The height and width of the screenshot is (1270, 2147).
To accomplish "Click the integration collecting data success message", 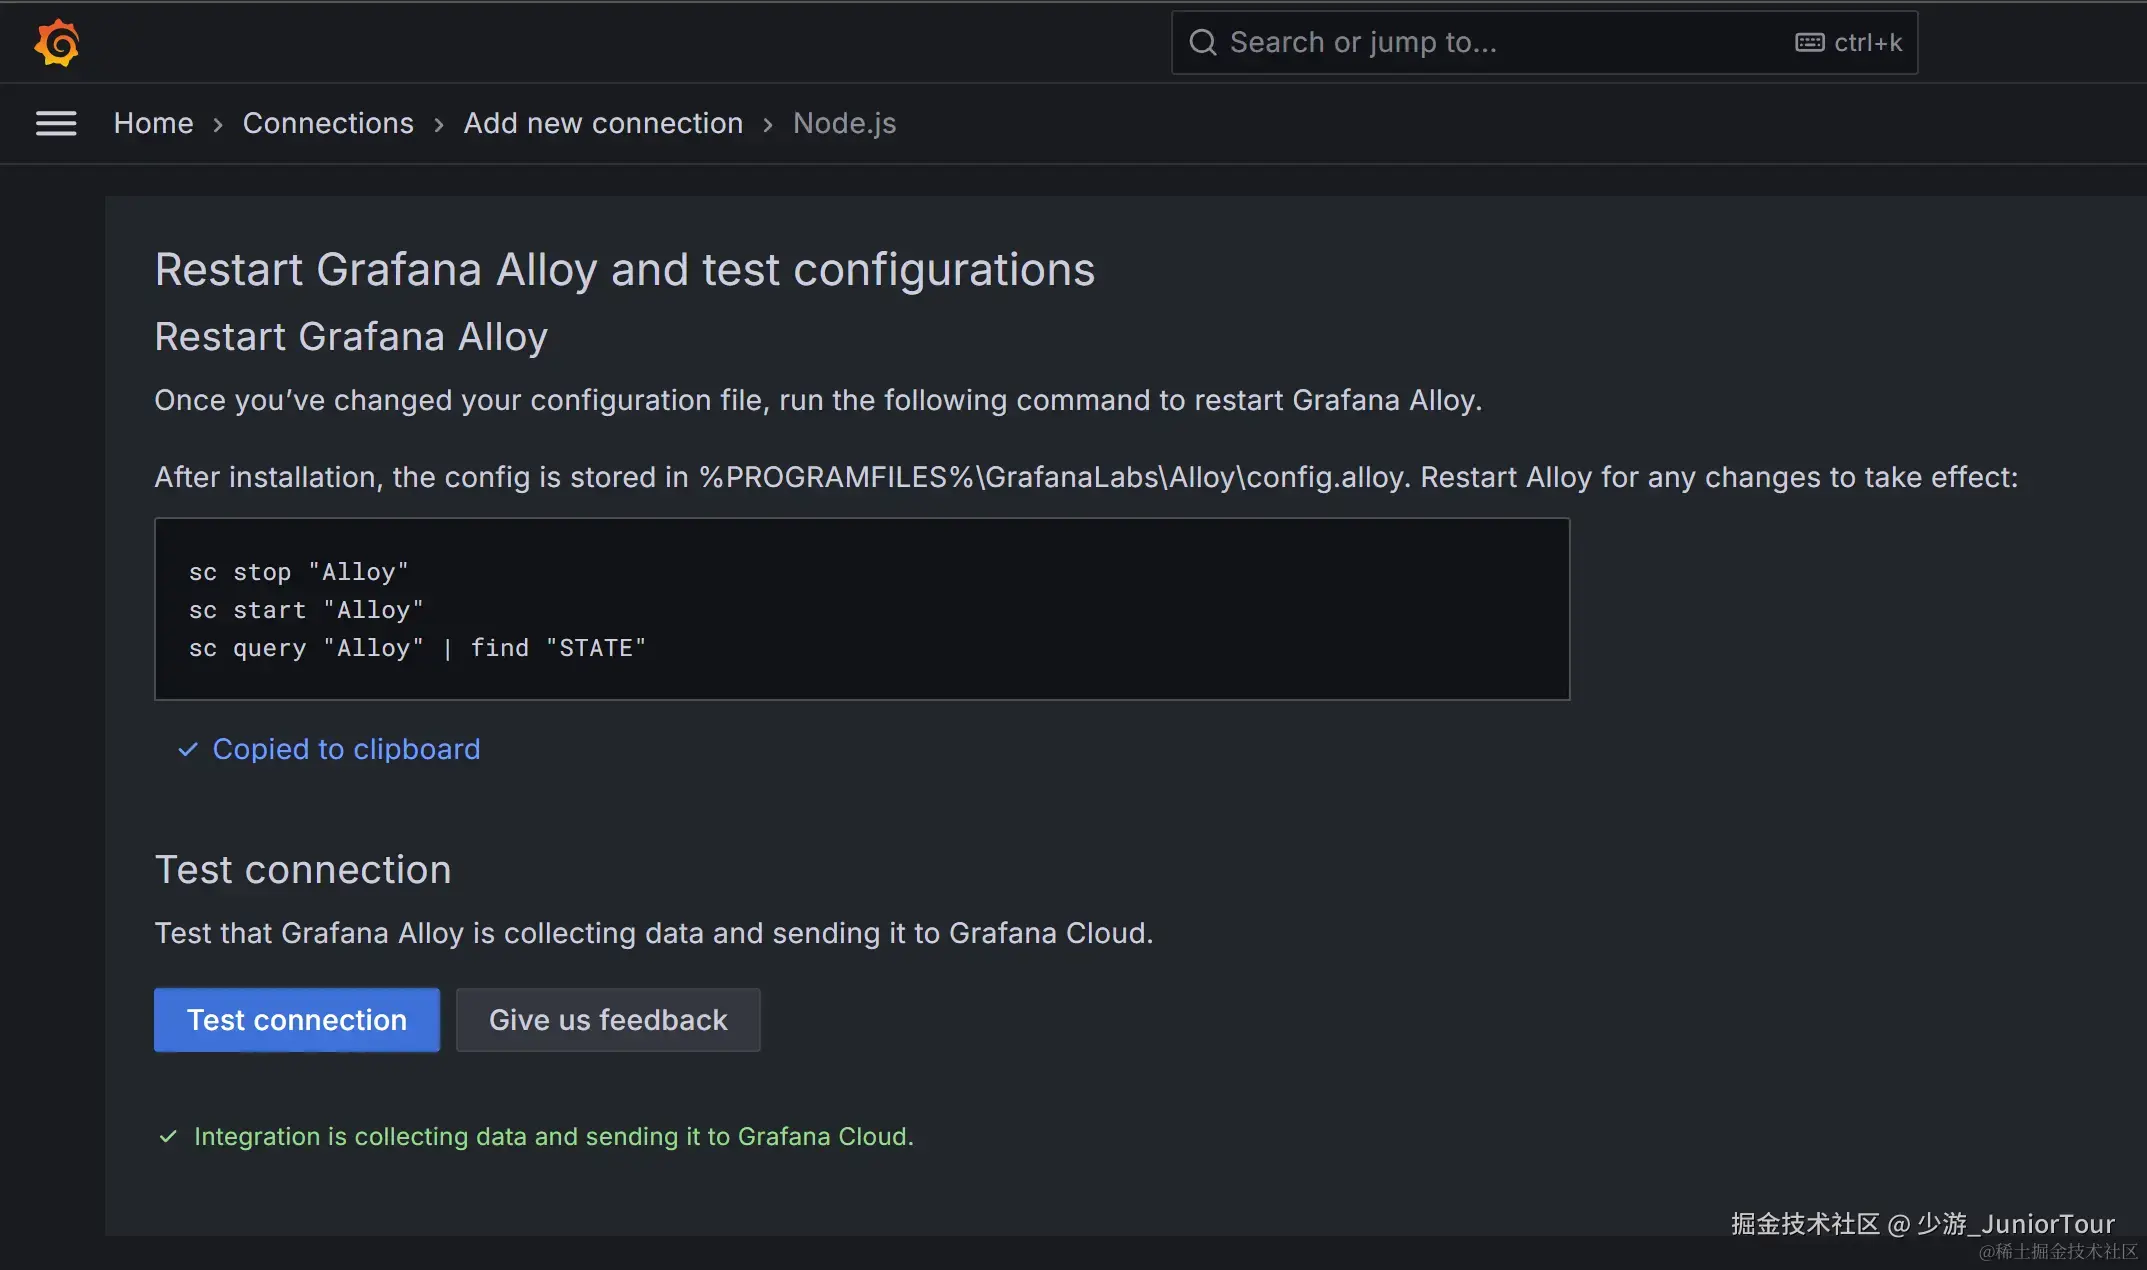I will coord(553,1136).
